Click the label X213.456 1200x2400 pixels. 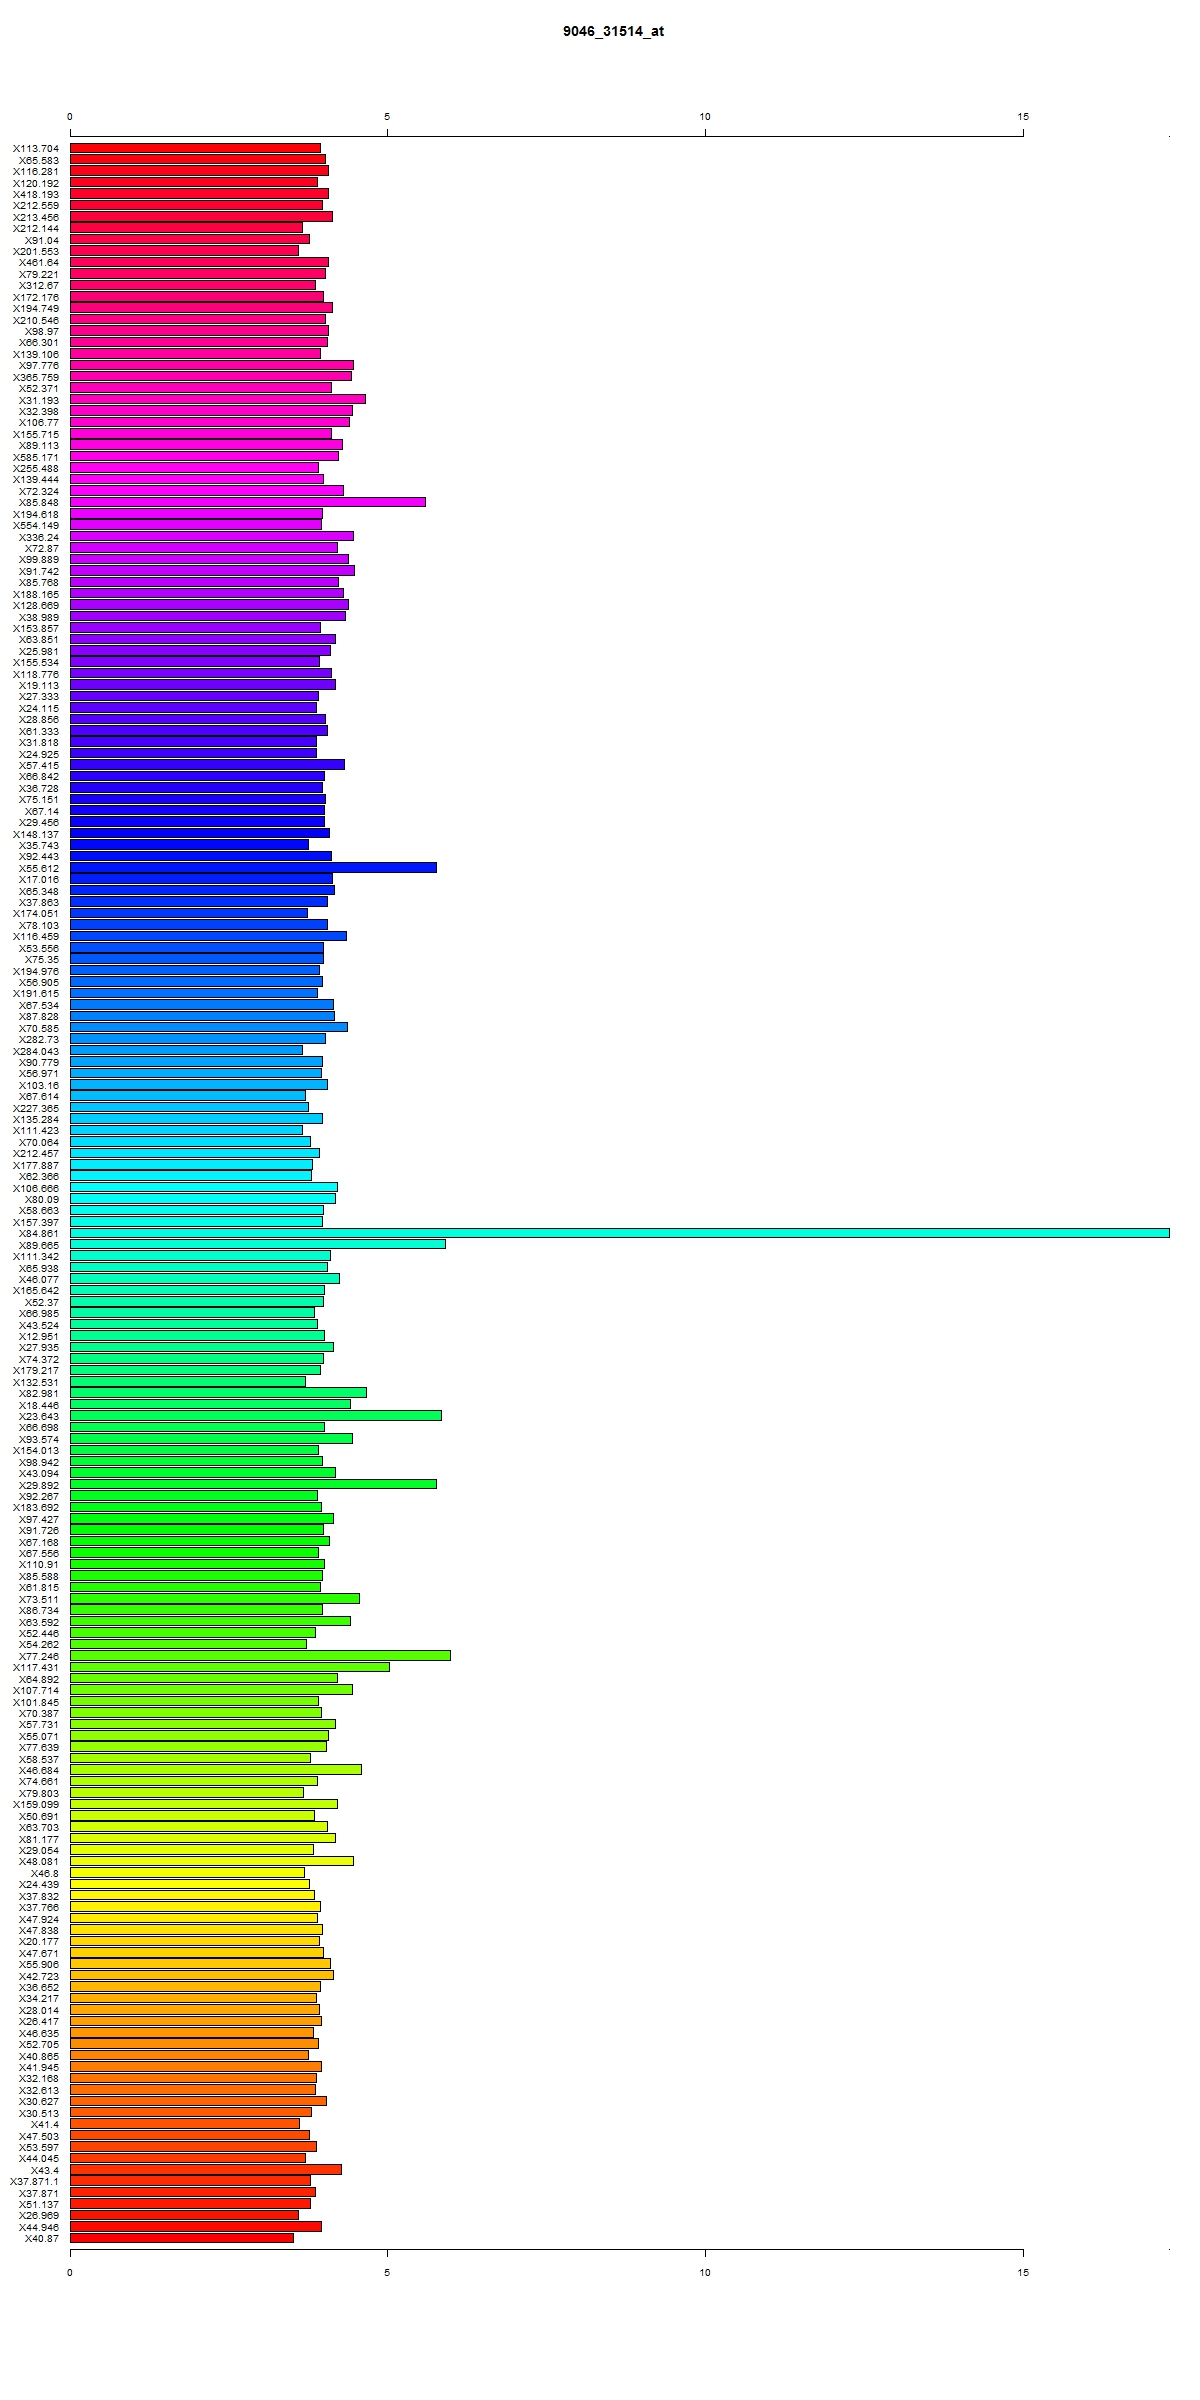[x=36, y=217]
